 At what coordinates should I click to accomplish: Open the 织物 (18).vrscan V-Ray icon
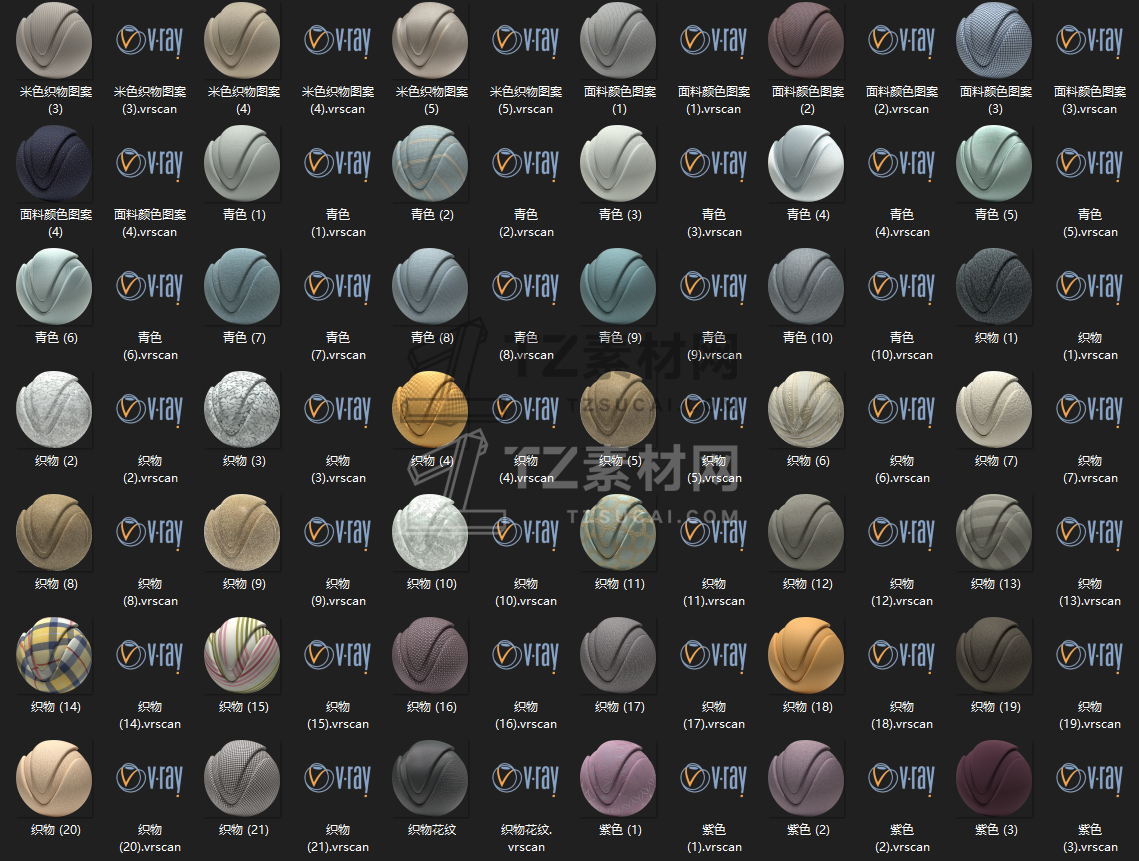(902, 655)
